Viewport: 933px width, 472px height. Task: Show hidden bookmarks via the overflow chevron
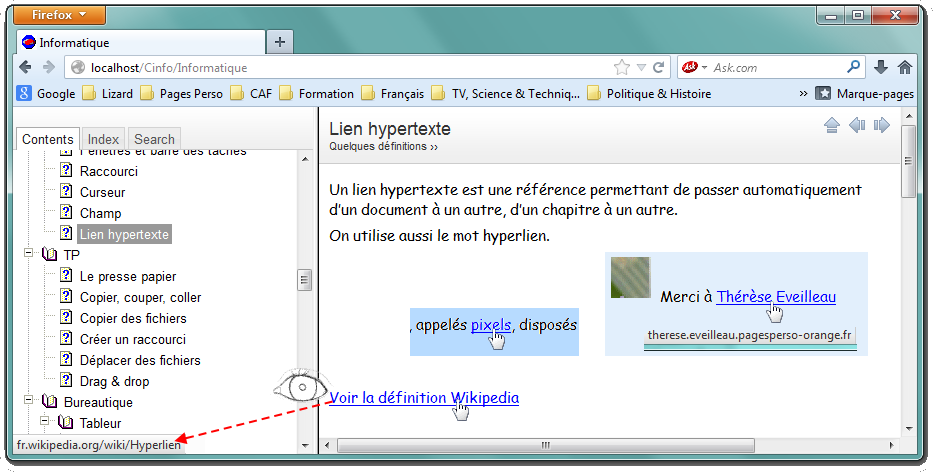(803, 94)
